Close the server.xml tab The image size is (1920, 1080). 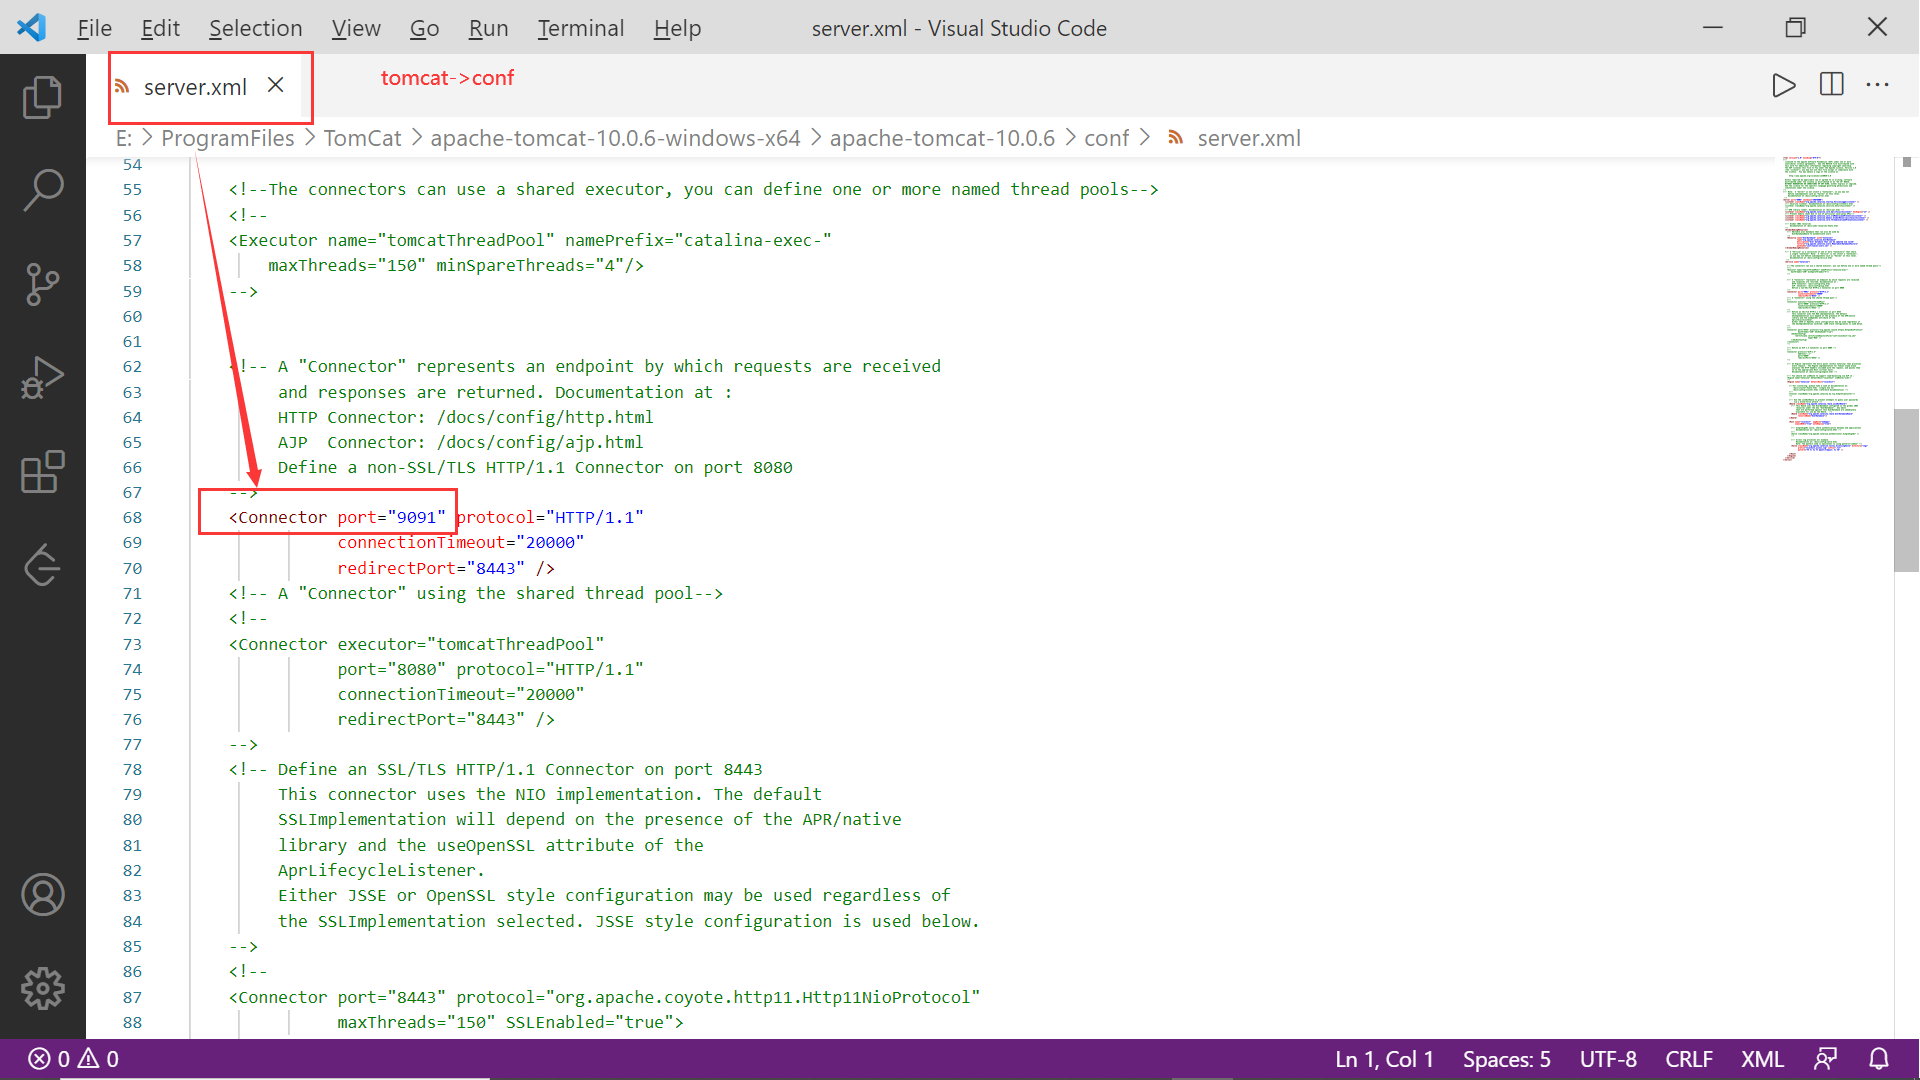[x=276, y=86]
